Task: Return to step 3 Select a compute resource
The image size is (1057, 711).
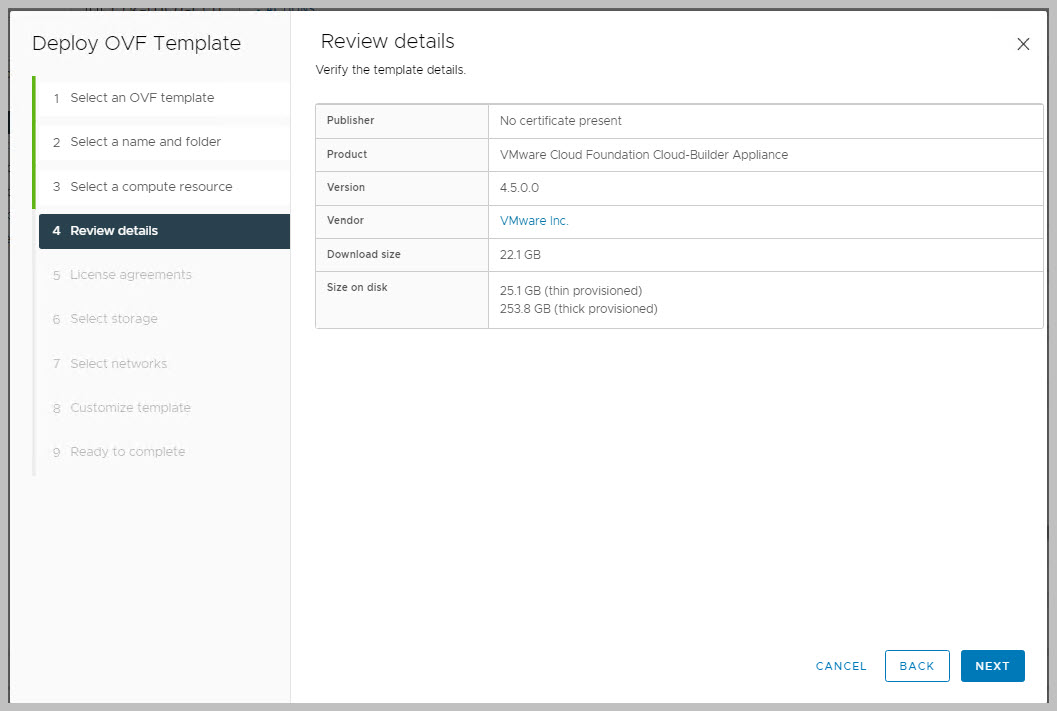Action: point(150,187)
